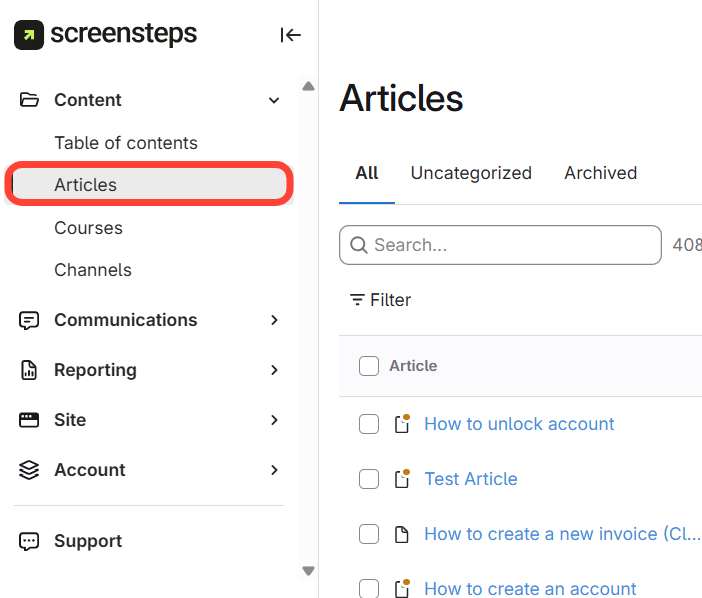Image resolution: width=702 pixels, height=598 pixels.
Task: Select the Test Article checkbox
Action: pyautogui.click(x=369, y=479)
